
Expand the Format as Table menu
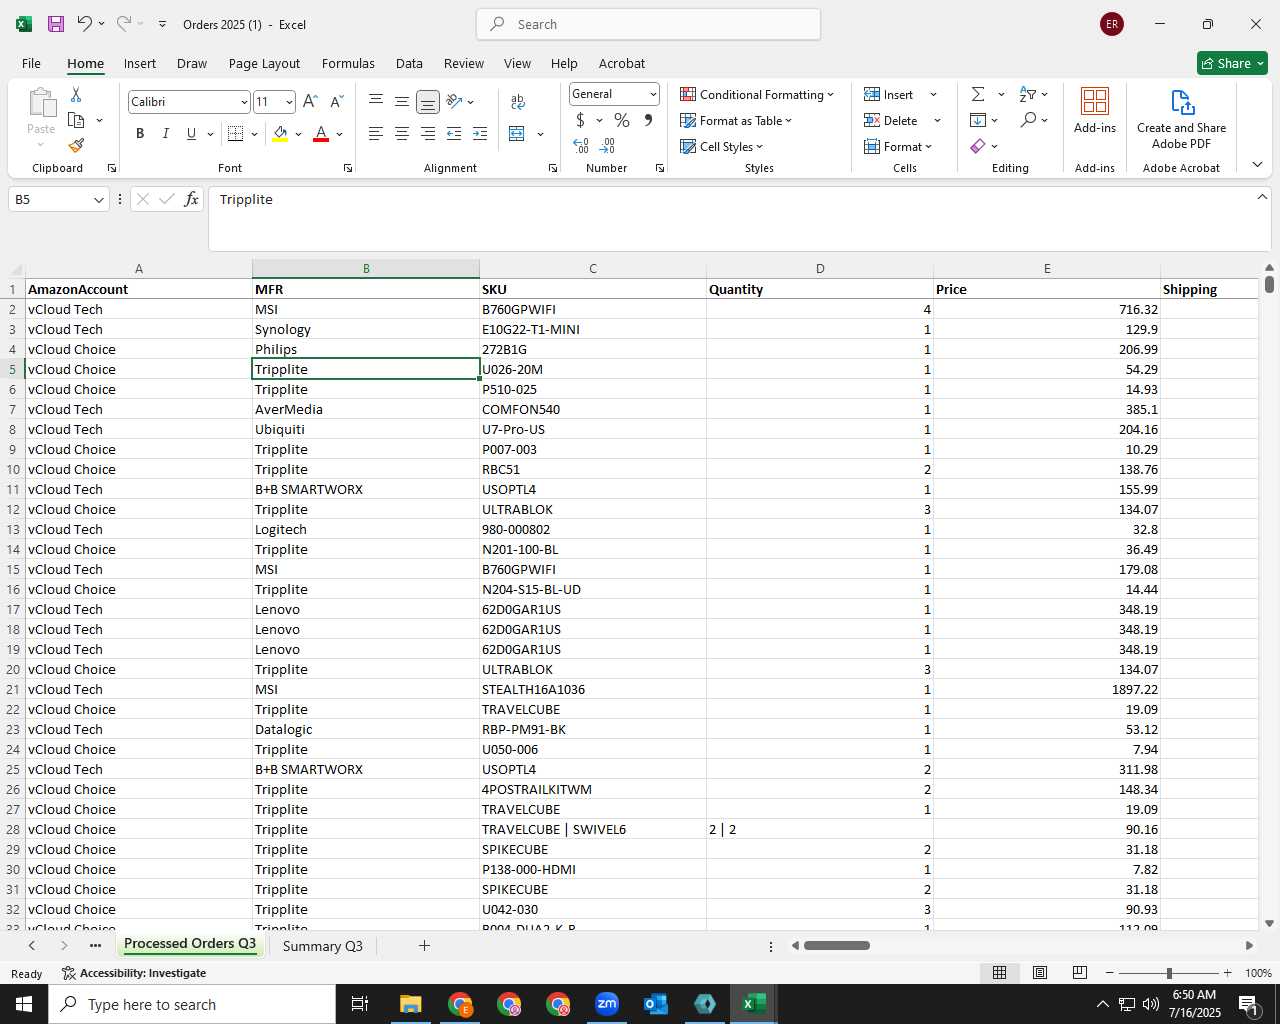pyautogui.click(x=736, y=120)
